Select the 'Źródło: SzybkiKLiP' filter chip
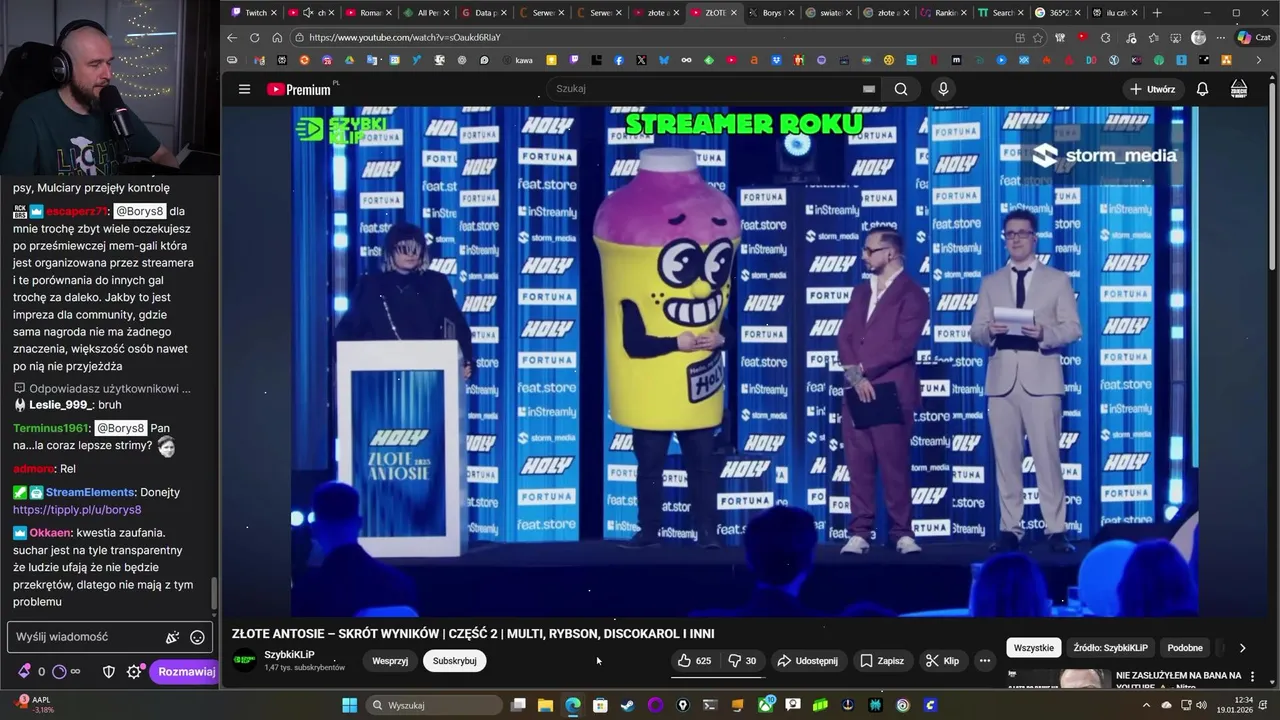The width and height of the screenshot is (1280, 720). (x=1111, y=647)
